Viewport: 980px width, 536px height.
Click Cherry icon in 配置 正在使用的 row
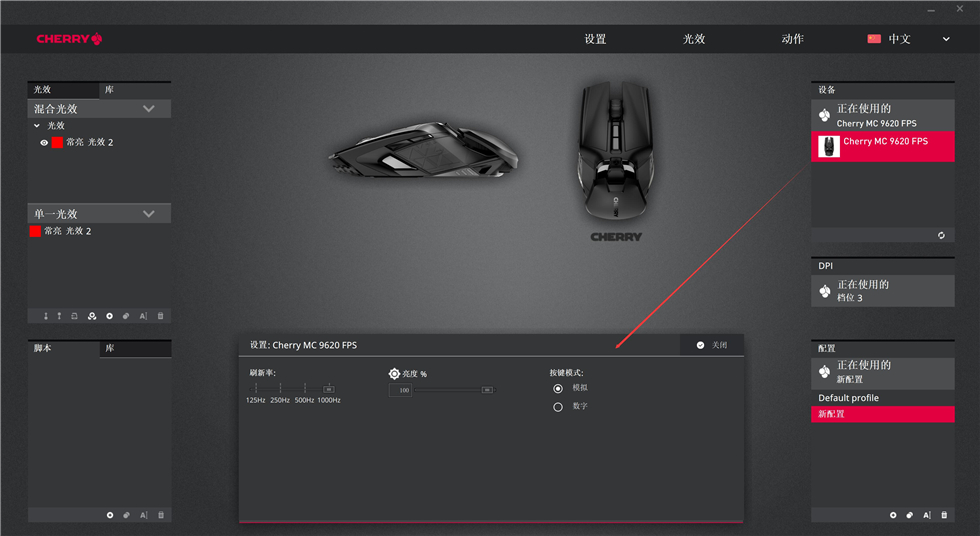(x=825, y=372)
